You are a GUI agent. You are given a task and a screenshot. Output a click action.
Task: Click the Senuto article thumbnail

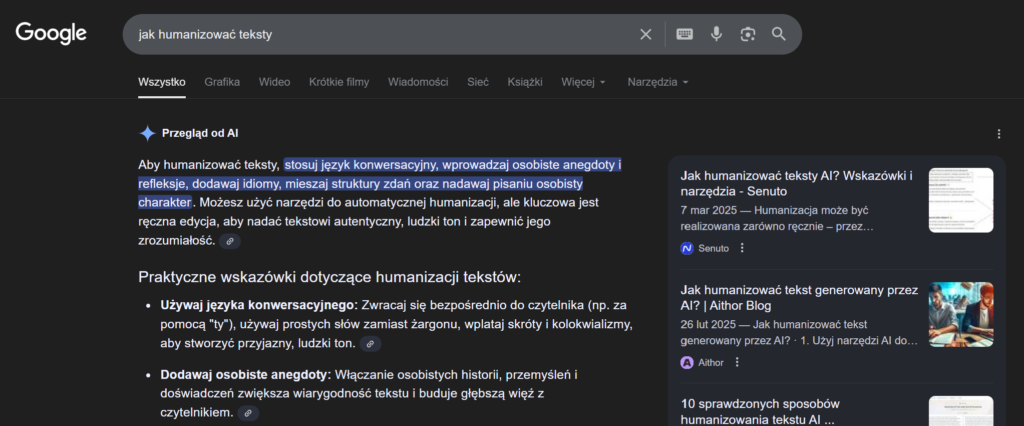pos(961,200)
